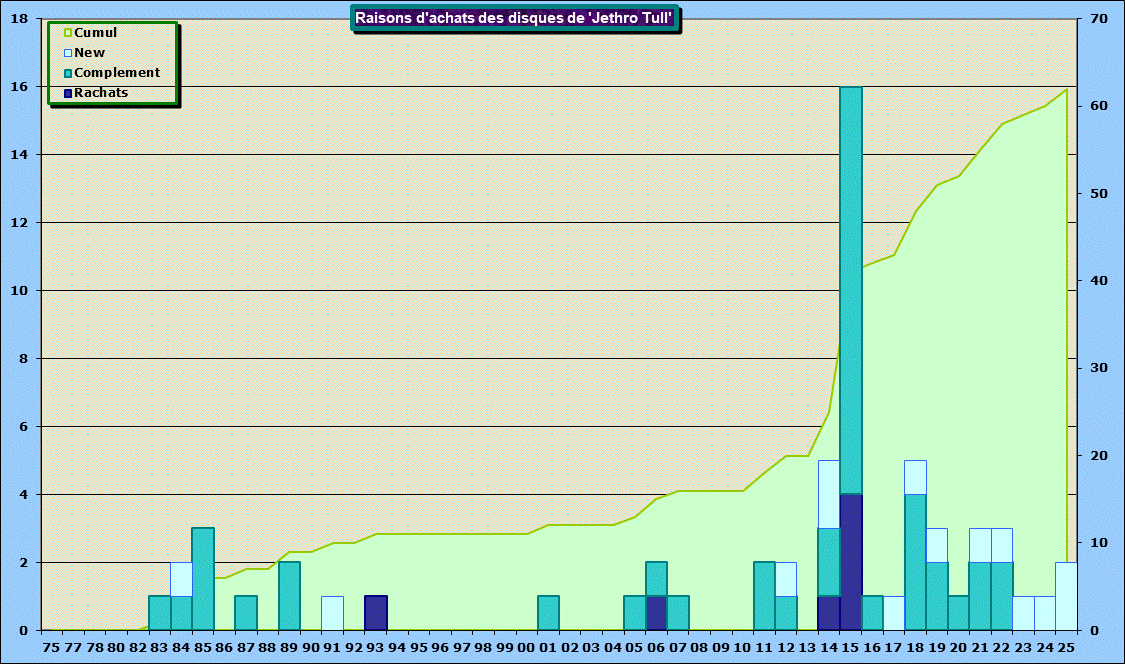Select the 'Cumul' legend label

pyautogui.click(x=96, y=33)
